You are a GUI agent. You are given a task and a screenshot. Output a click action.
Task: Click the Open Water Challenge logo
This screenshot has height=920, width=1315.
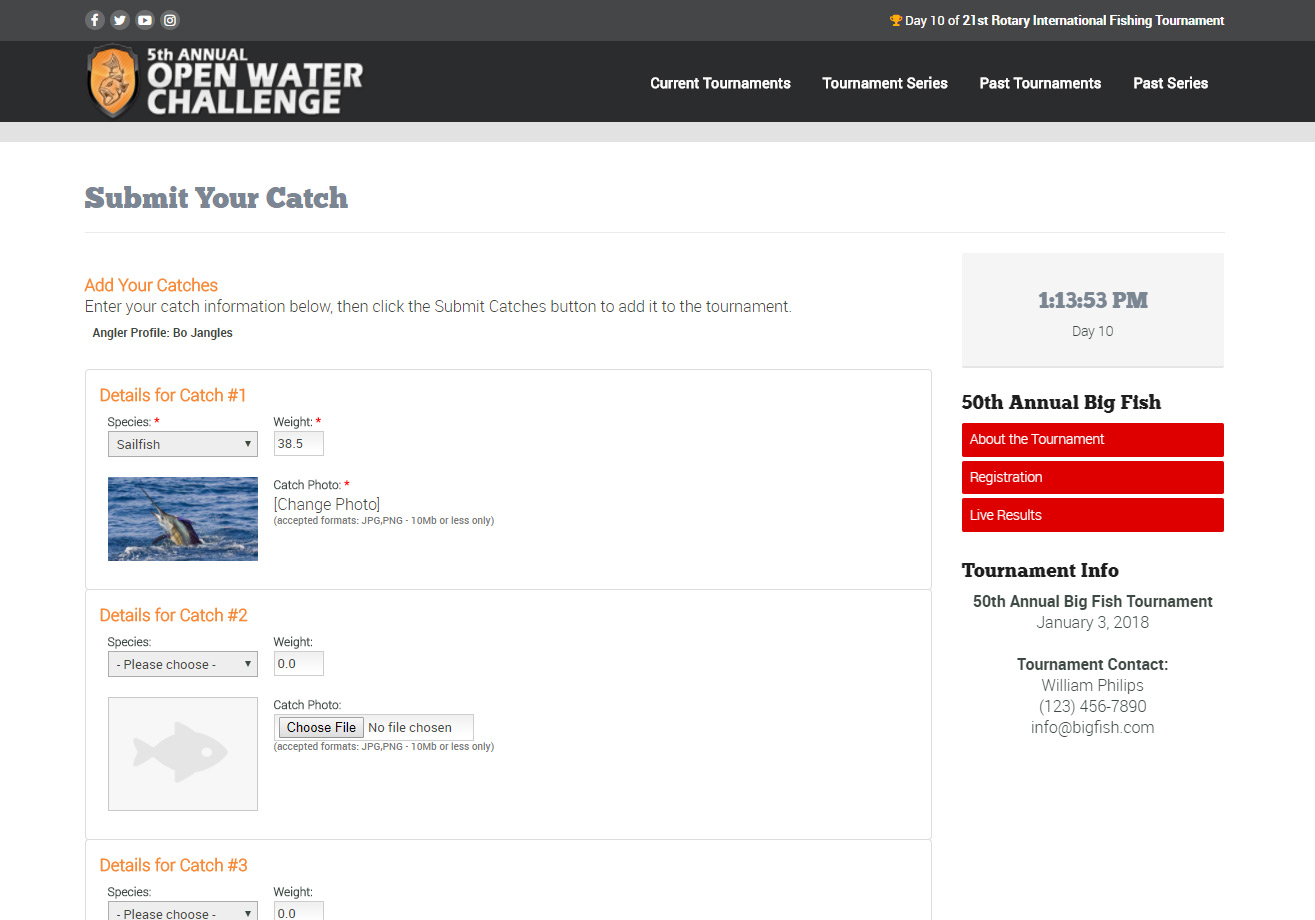(x=225, y=82)
